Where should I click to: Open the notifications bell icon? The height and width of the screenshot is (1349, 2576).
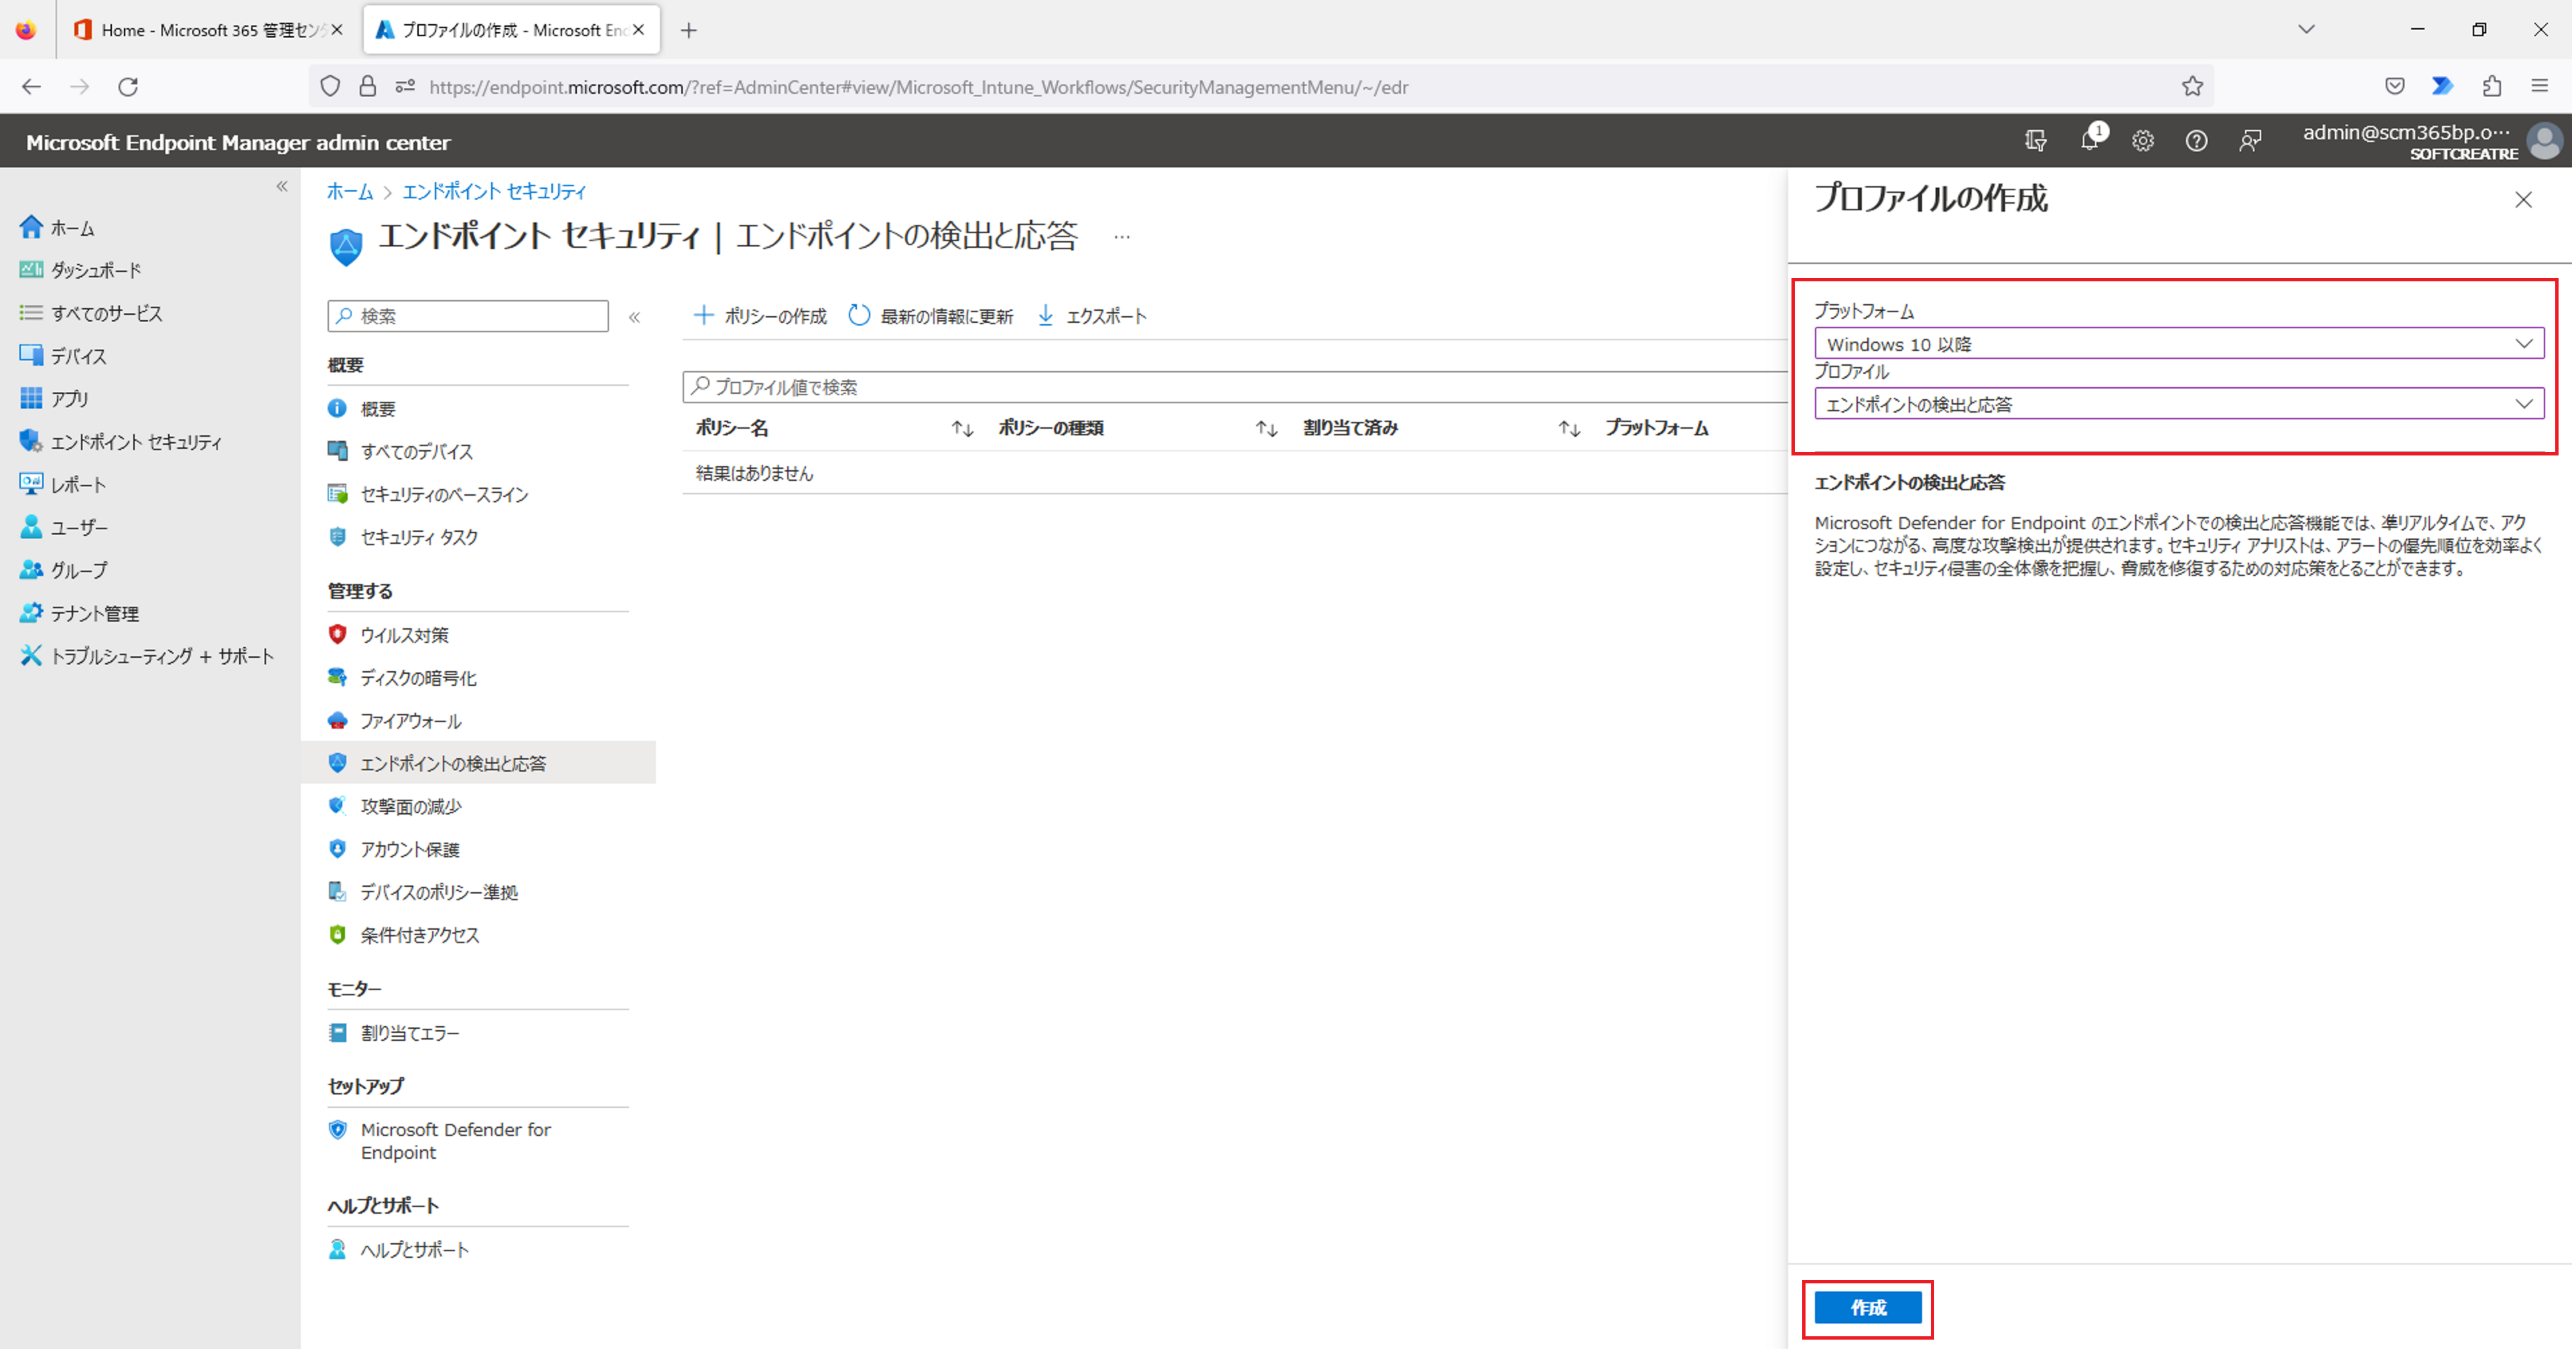tap(2090, 140)
